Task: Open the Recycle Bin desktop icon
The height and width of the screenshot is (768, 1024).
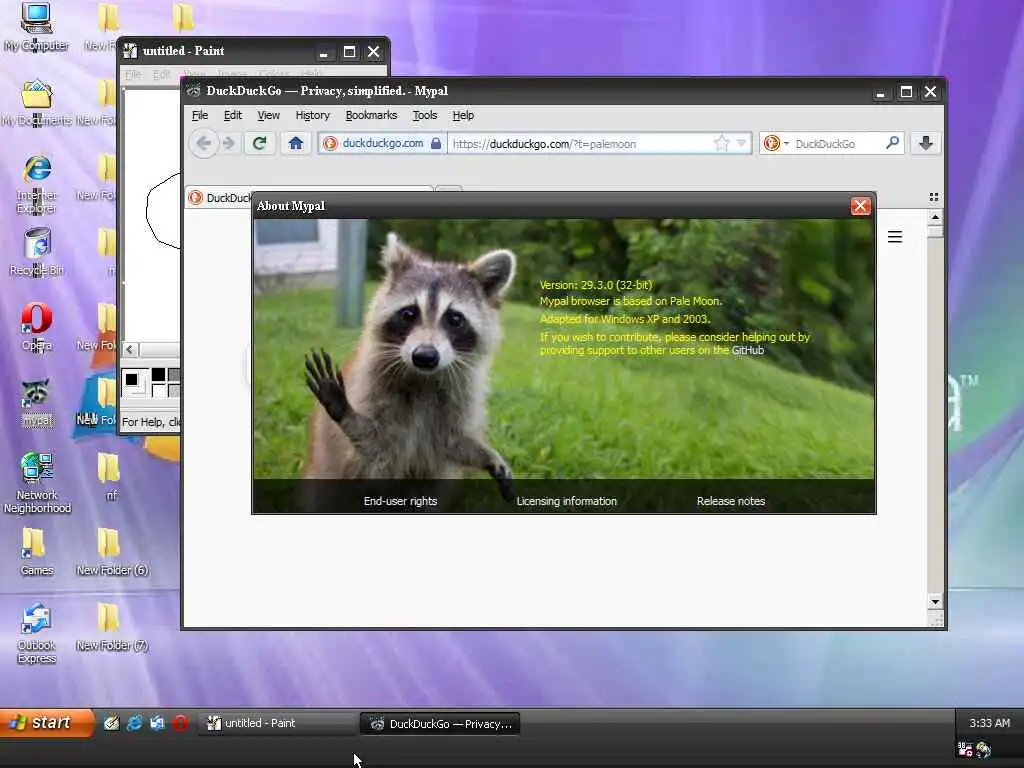Action: click(x=37, y=252)
